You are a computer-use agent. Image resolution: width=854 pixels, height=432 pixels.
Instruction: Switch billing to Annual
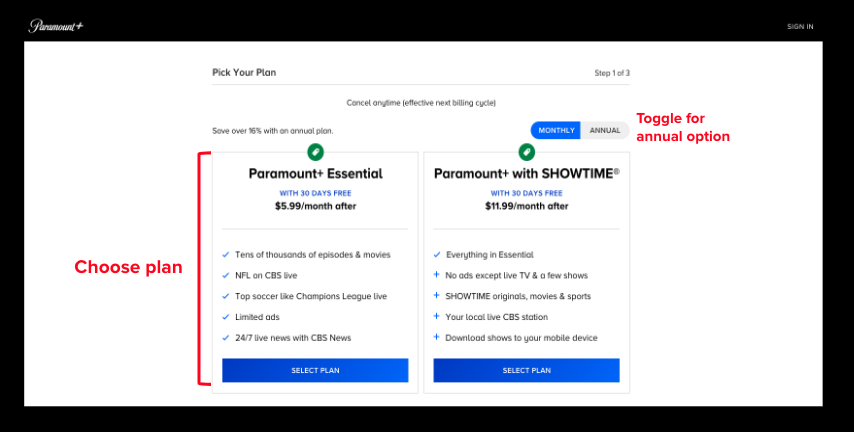click(605, 130)
